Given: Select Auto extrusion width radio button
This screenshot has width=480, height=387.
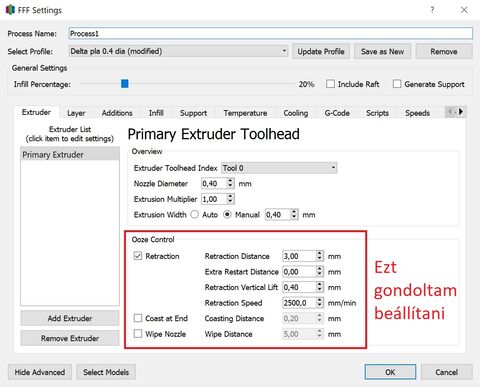Looking at the screenshot, I should (194, 215).
